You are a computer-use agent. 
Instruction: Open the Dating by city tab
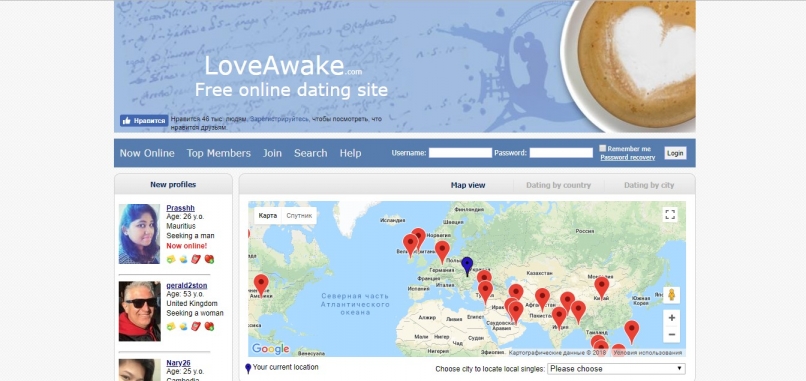[649, 185]
